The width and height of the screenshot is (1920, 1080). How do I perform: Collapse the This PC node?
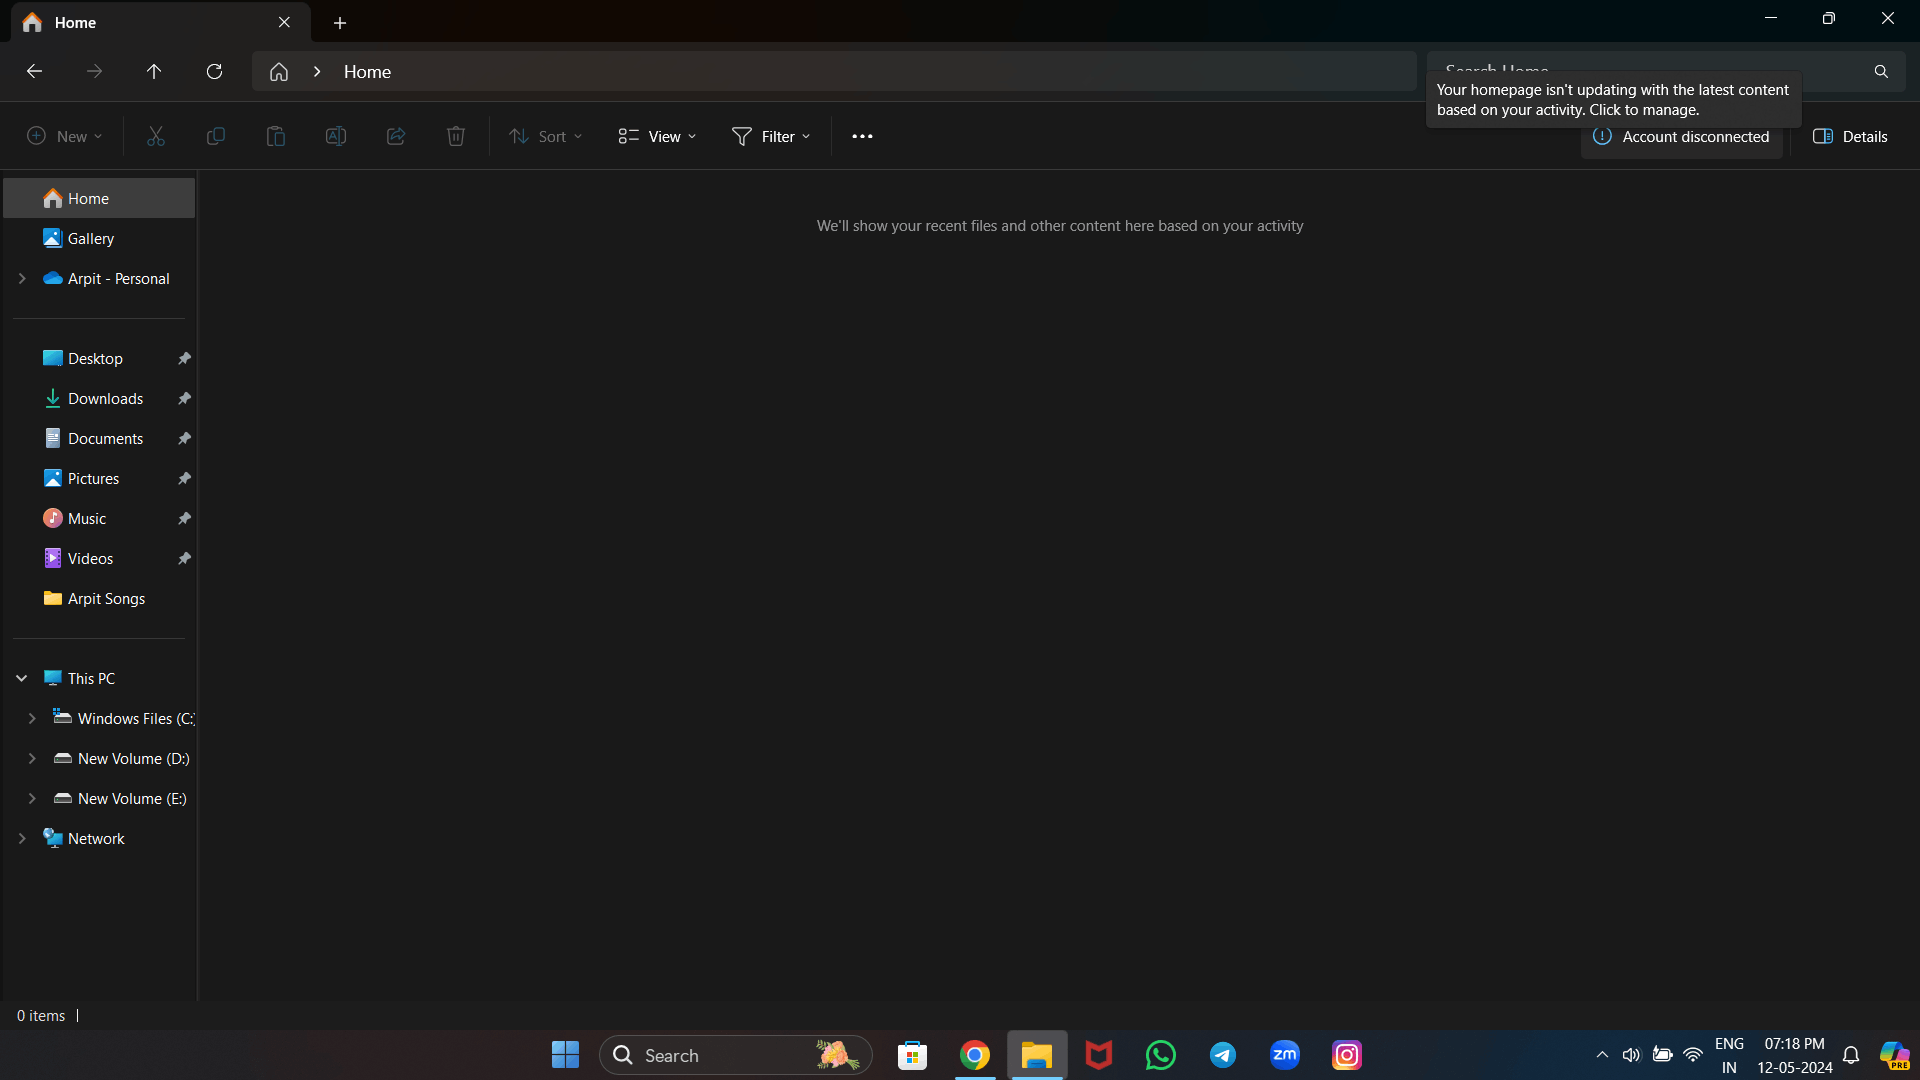[x=22, y=678]
